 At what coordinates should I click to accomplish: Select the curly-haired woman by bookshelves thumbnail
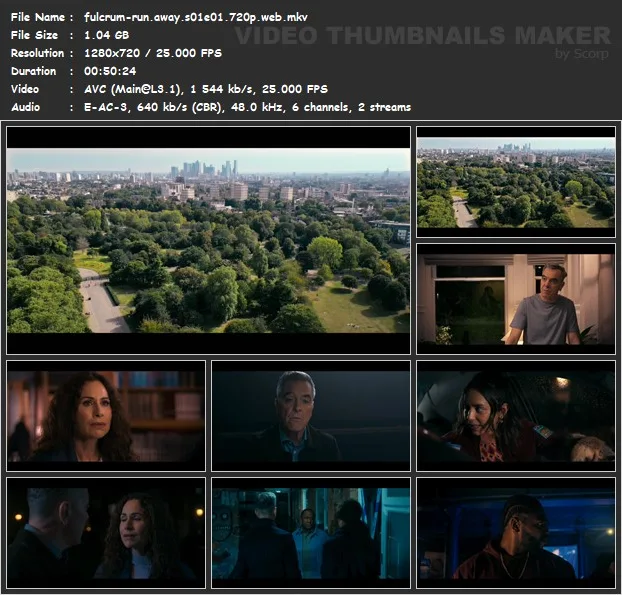point(106,416)
